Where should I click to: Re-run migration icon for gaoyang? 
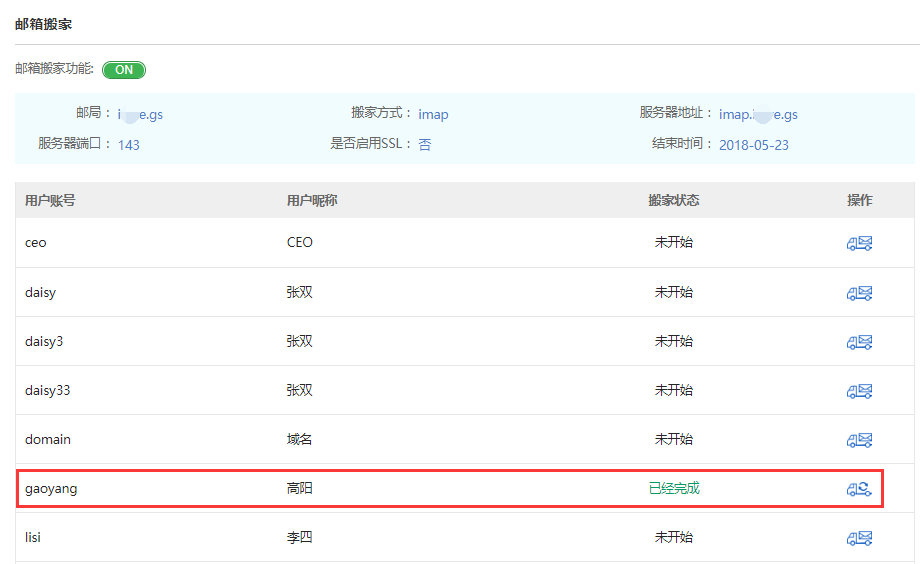coord(859,489)
